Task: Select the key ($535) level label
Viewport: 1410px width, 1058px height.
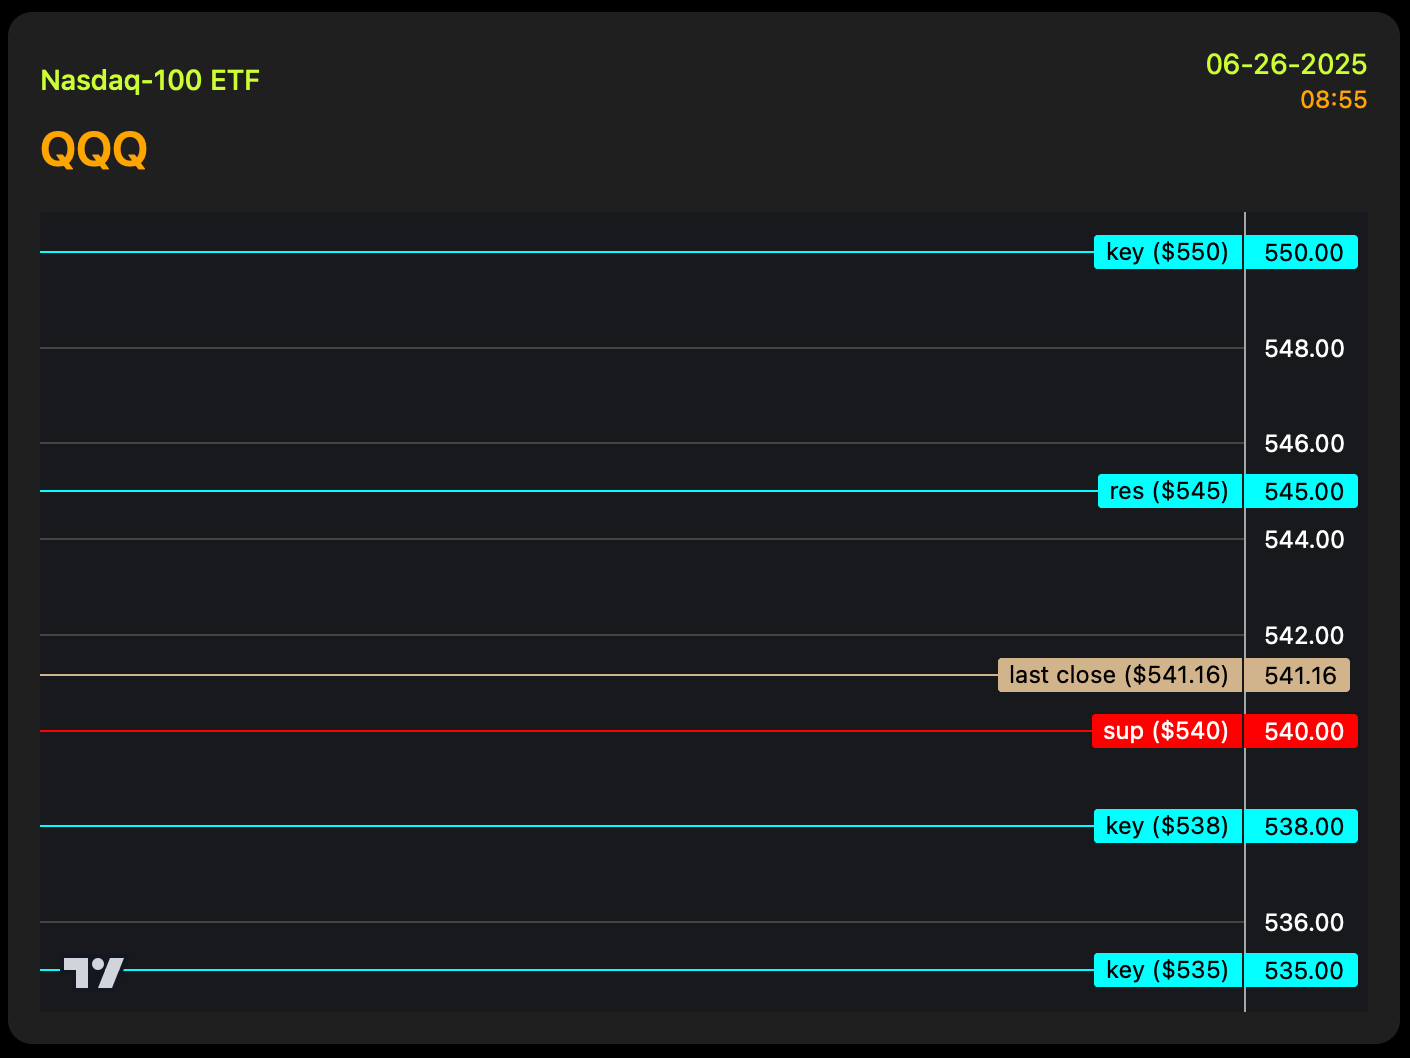Action: [1167, 970]
